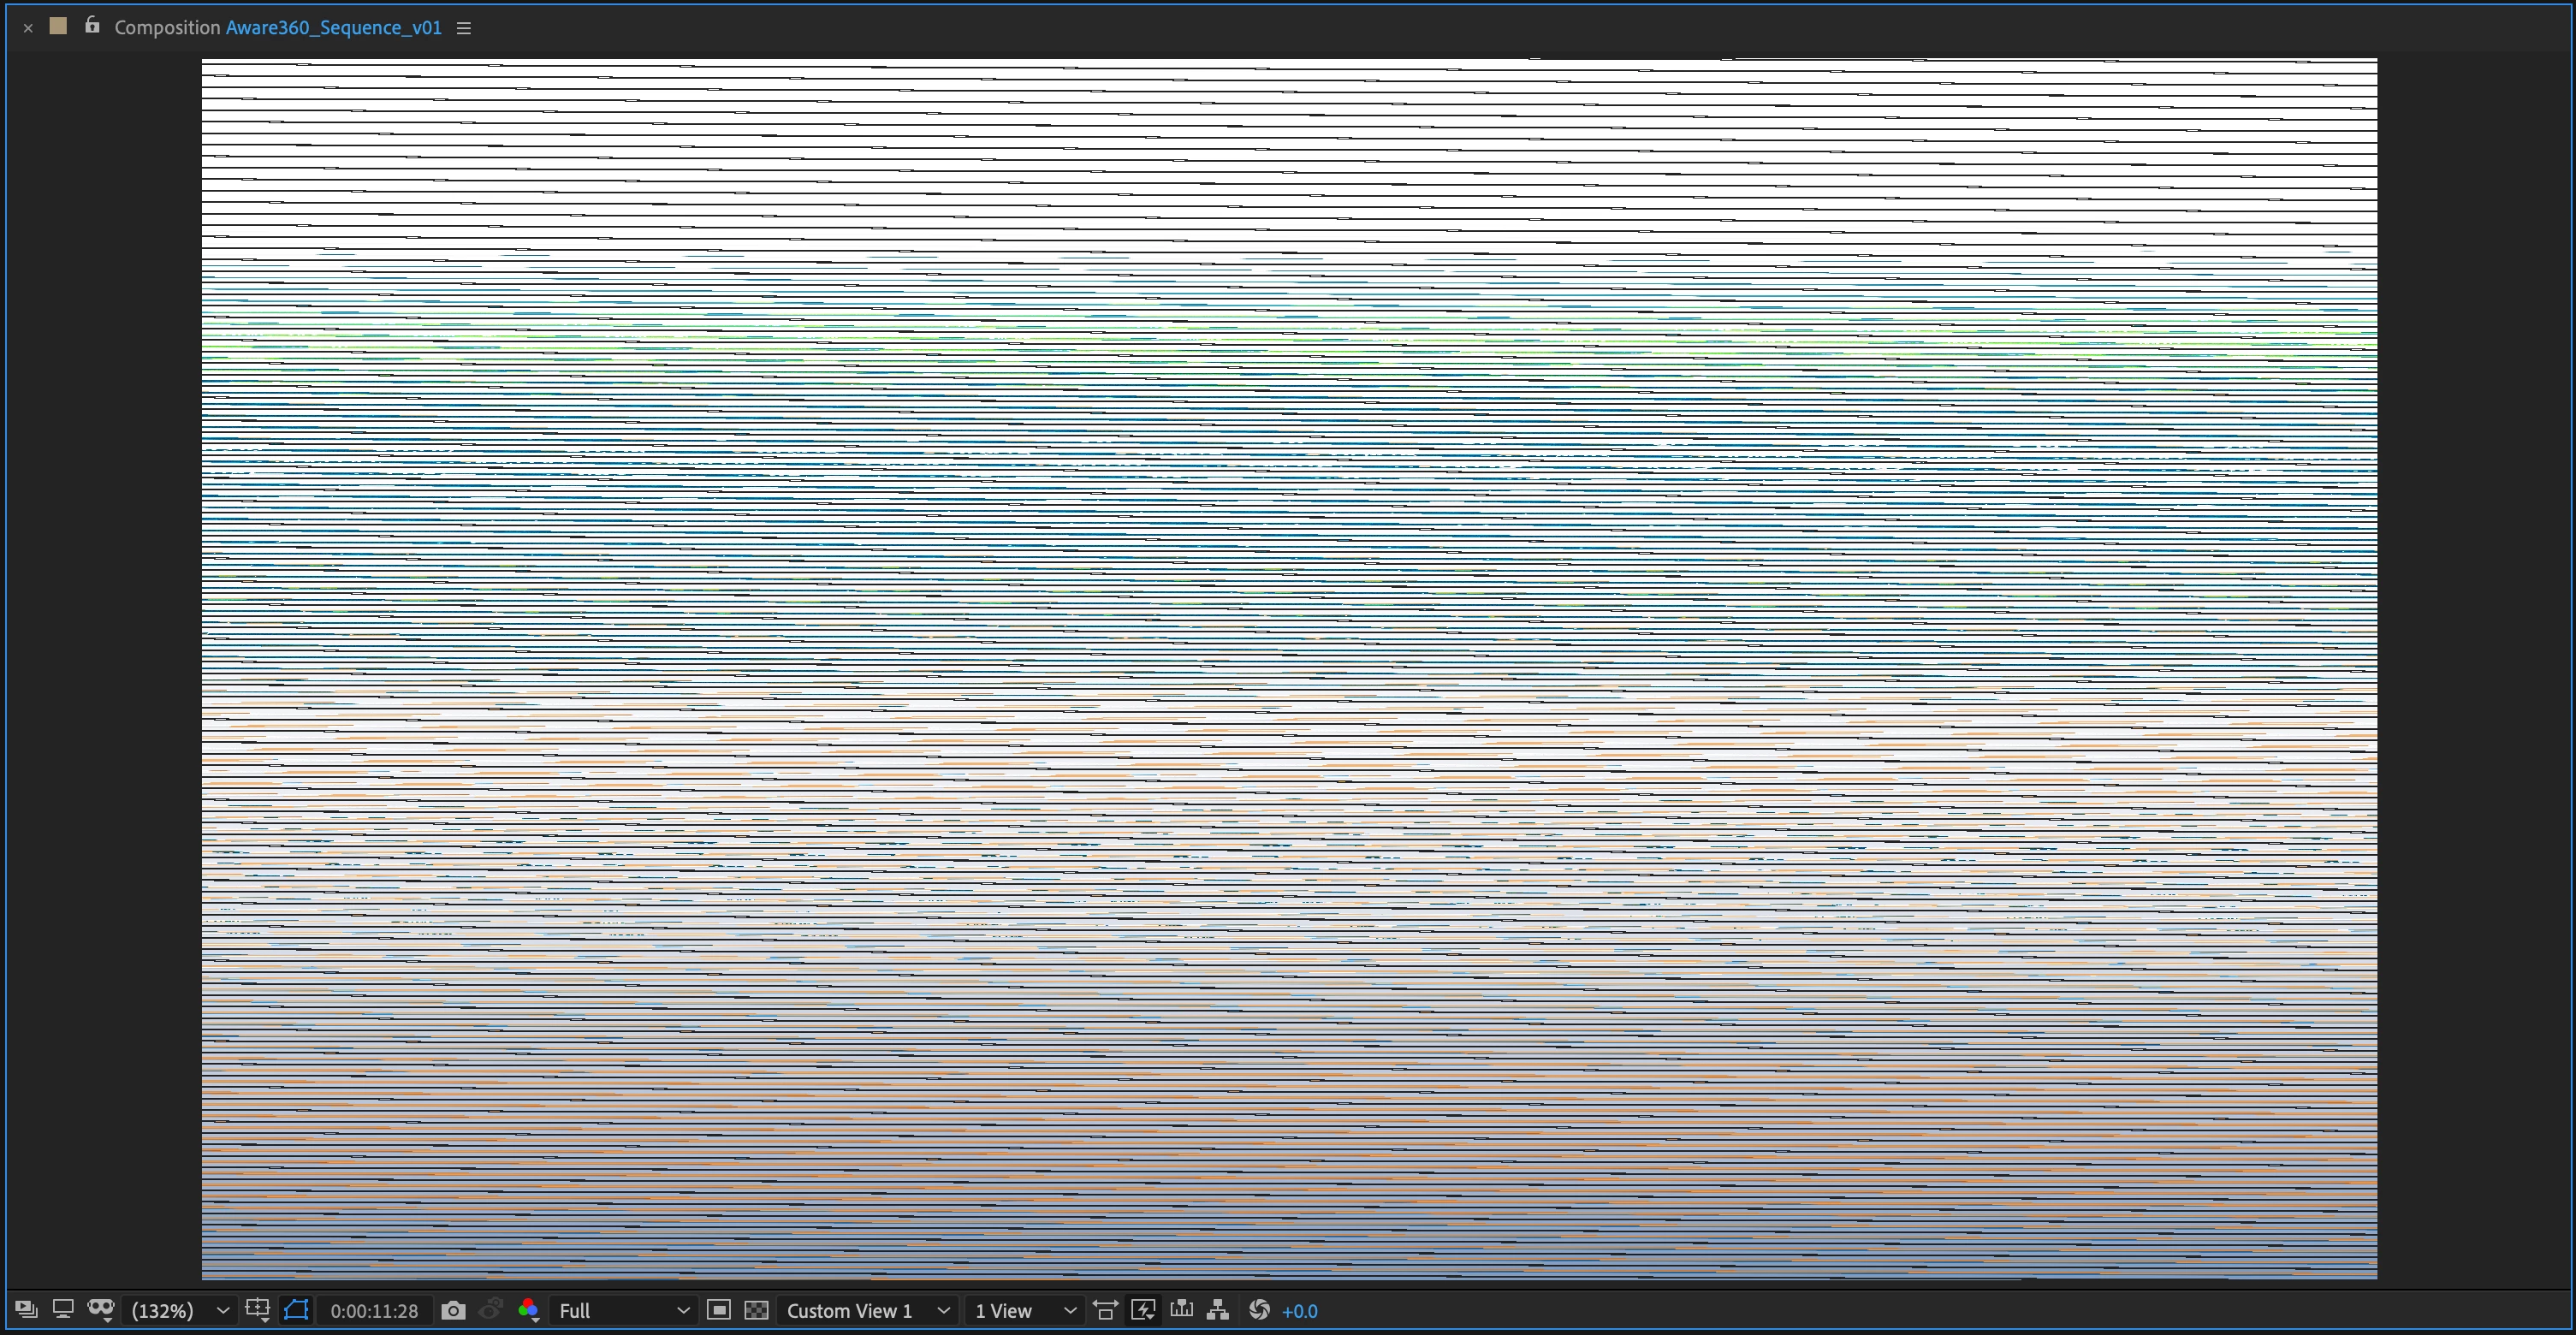
Task: Take a snapshot with the camera icon
Action: click(x=453, y=1310)
